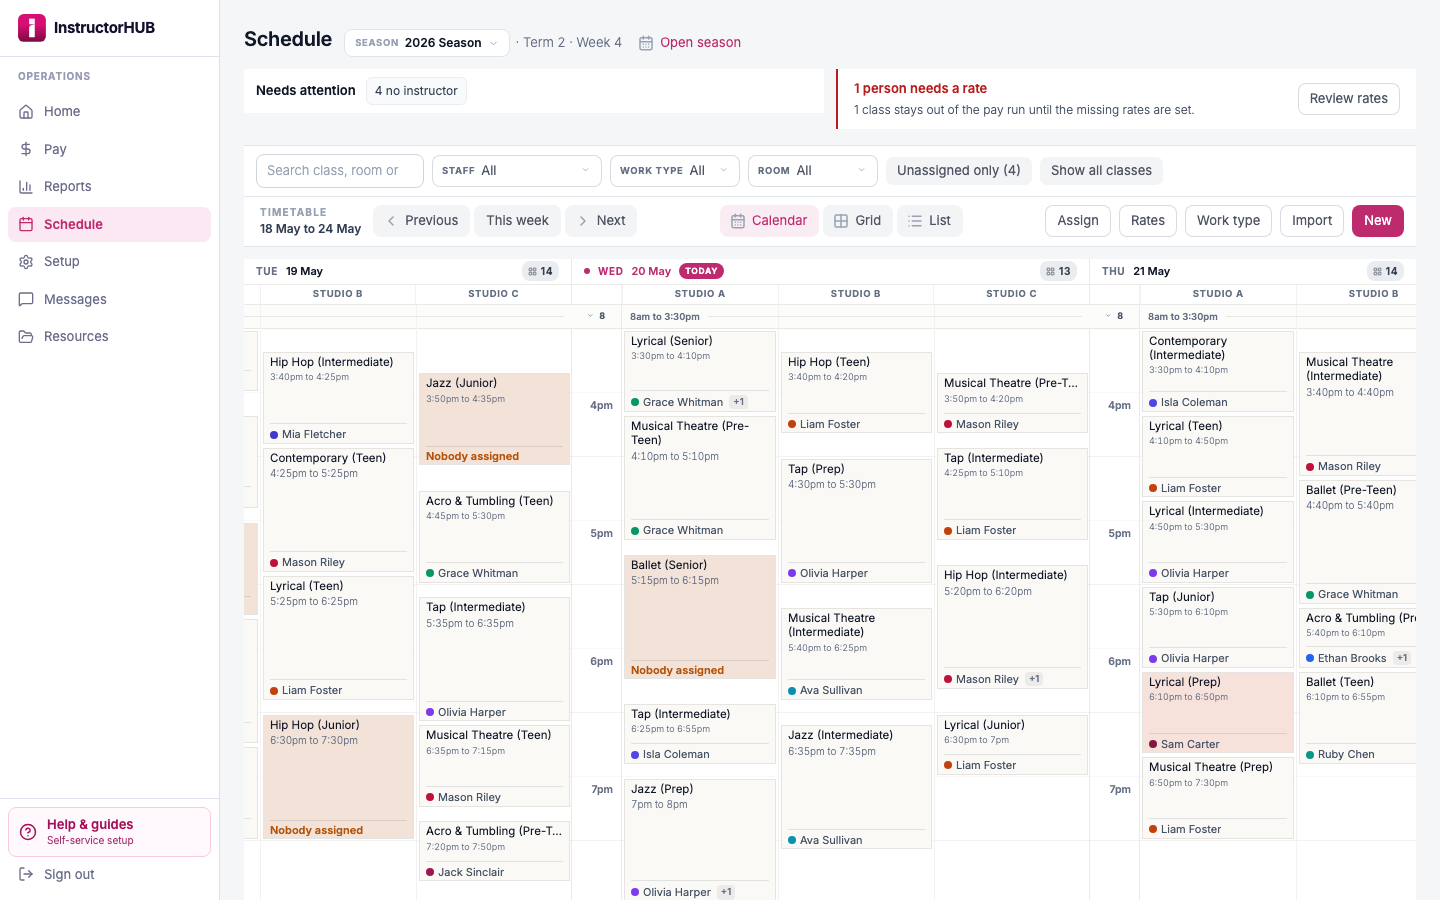Viewport: 1440px width, 900px height.
Task: Switch to Calendar view
Action: (769, 221)
